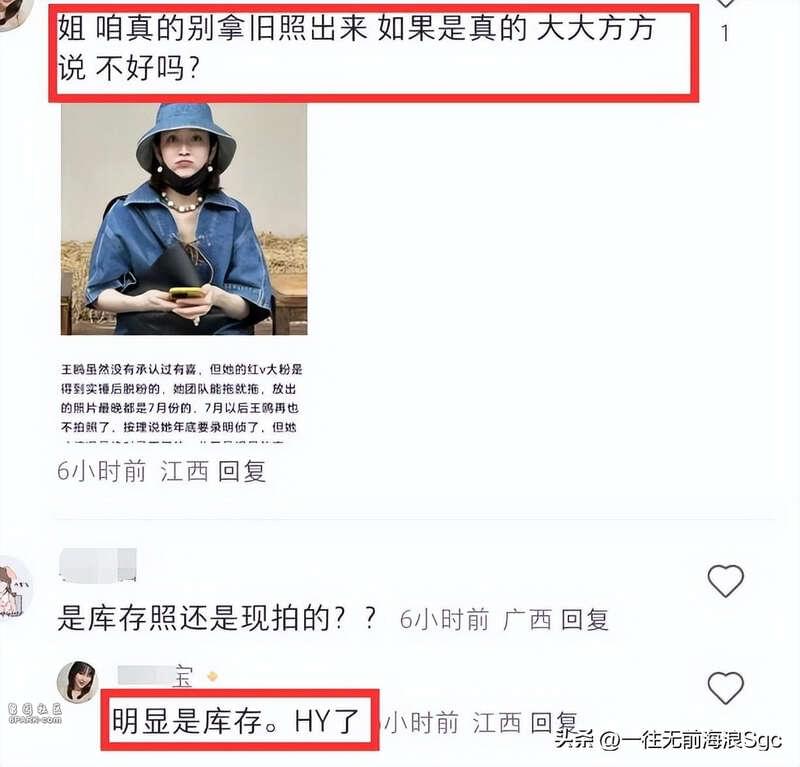Select the 是库存照还是现拍的 comment text
This screenshot has height=767, width=800.
pyautogui.click(x=217, y=618)
